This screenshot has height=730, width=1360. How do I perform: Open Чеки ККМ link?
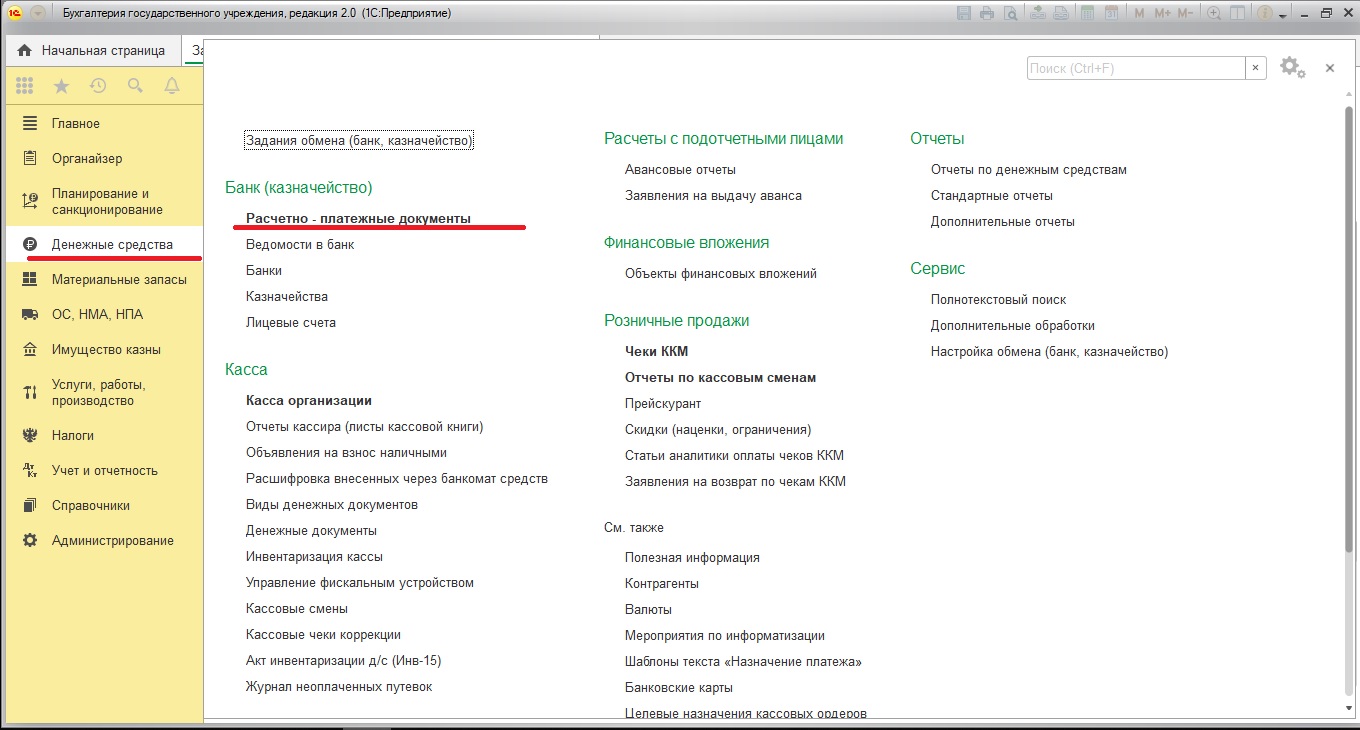pos(657,351)
